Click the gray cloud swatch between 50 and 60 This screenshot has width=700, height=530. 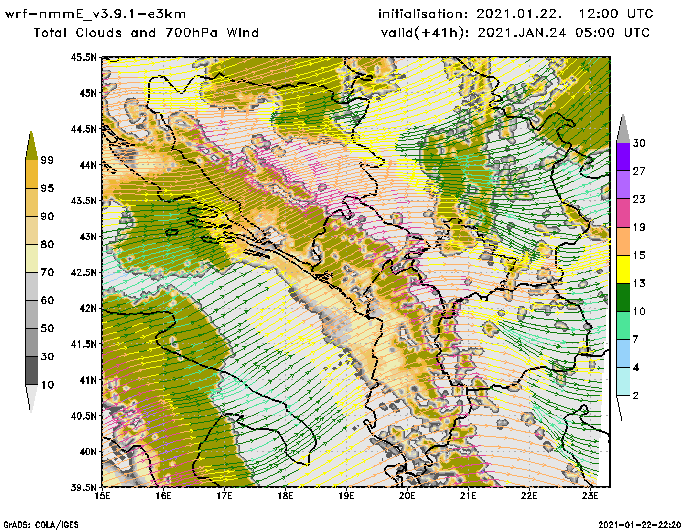(x=31, y=314)
